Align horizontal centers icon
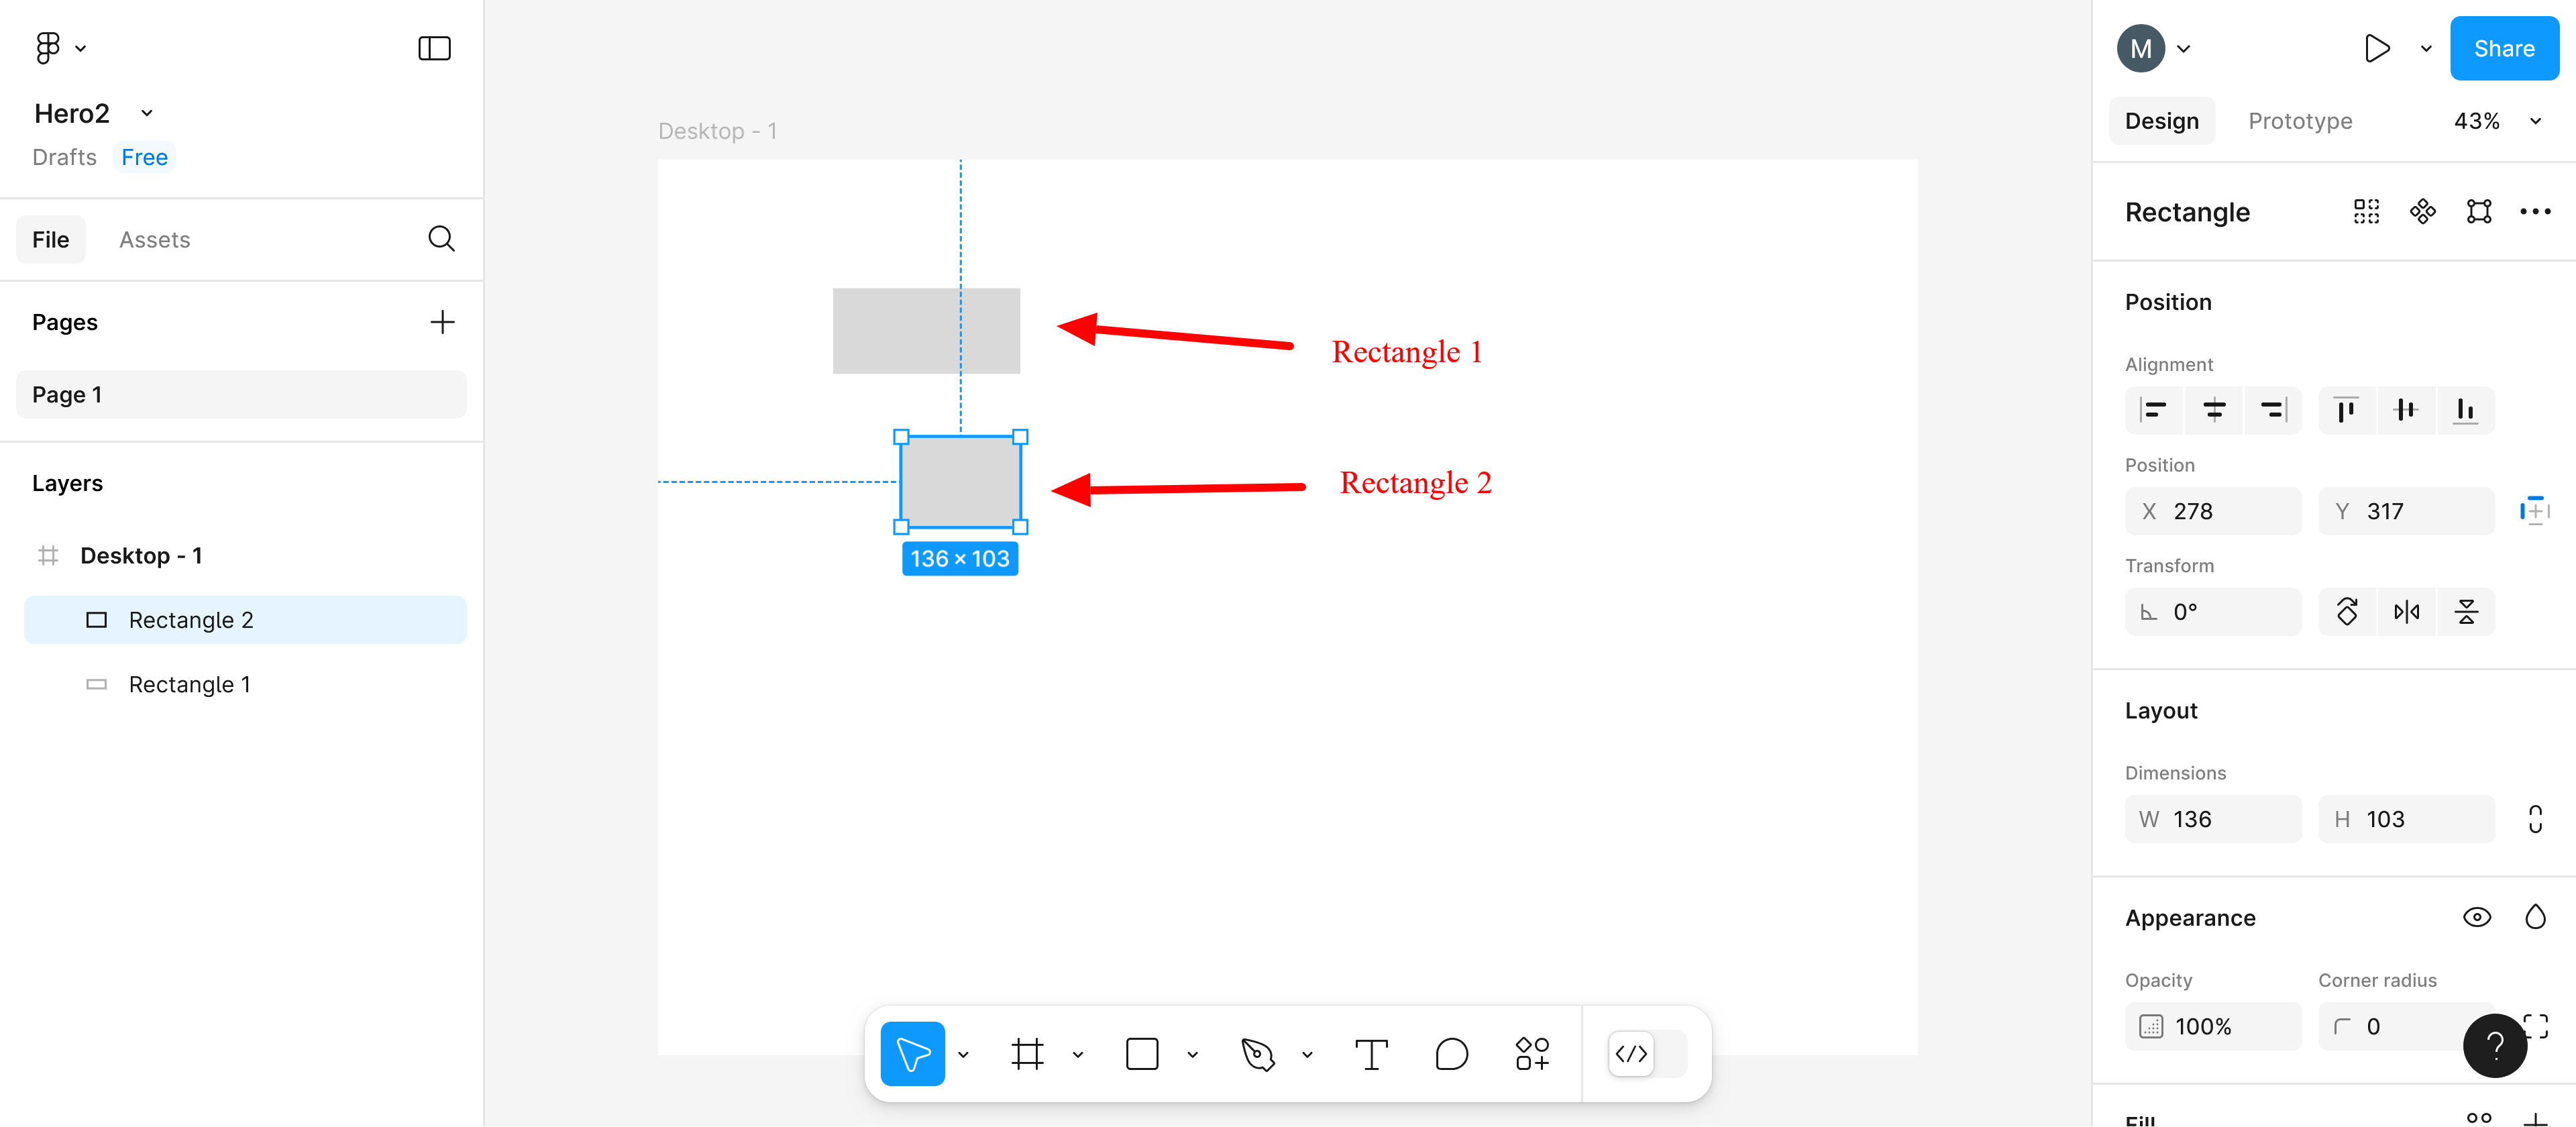Screen dimensions: 2576x1127 2214,410
